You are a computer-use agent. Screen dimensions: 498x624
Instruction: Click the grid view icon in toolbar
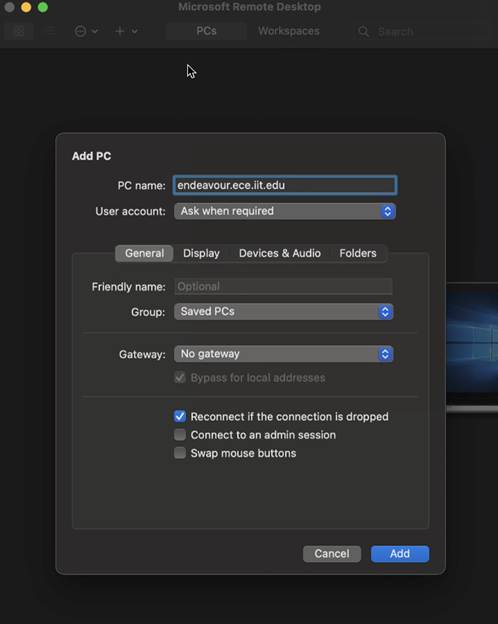(x=19, y=31)
